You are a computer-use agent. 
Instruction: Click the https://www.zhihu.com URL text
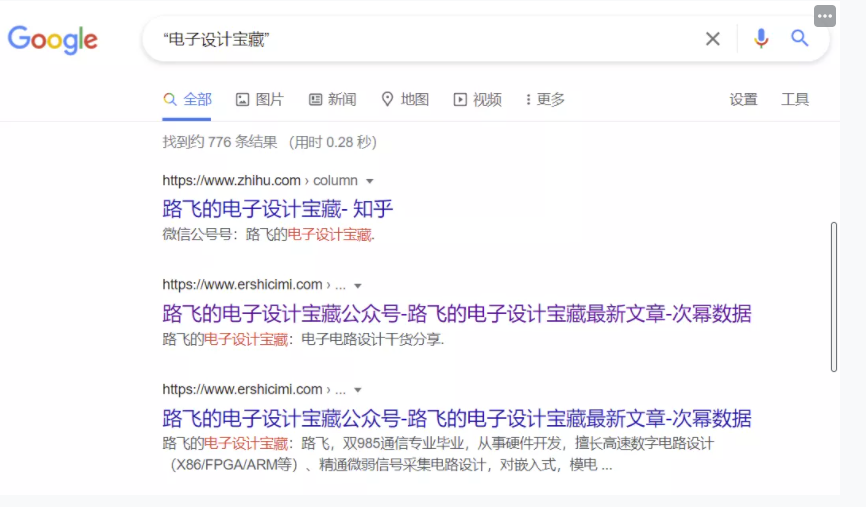click(231, 181)
